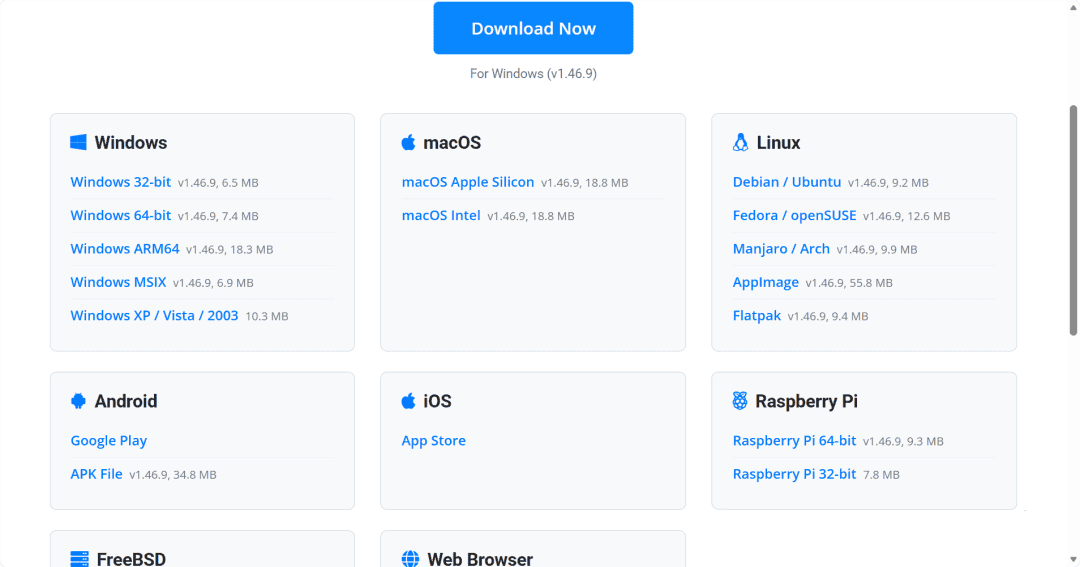
Task: Click the 'v1.46.9, 34.8 MB' size label
Action: coord(173,475)
